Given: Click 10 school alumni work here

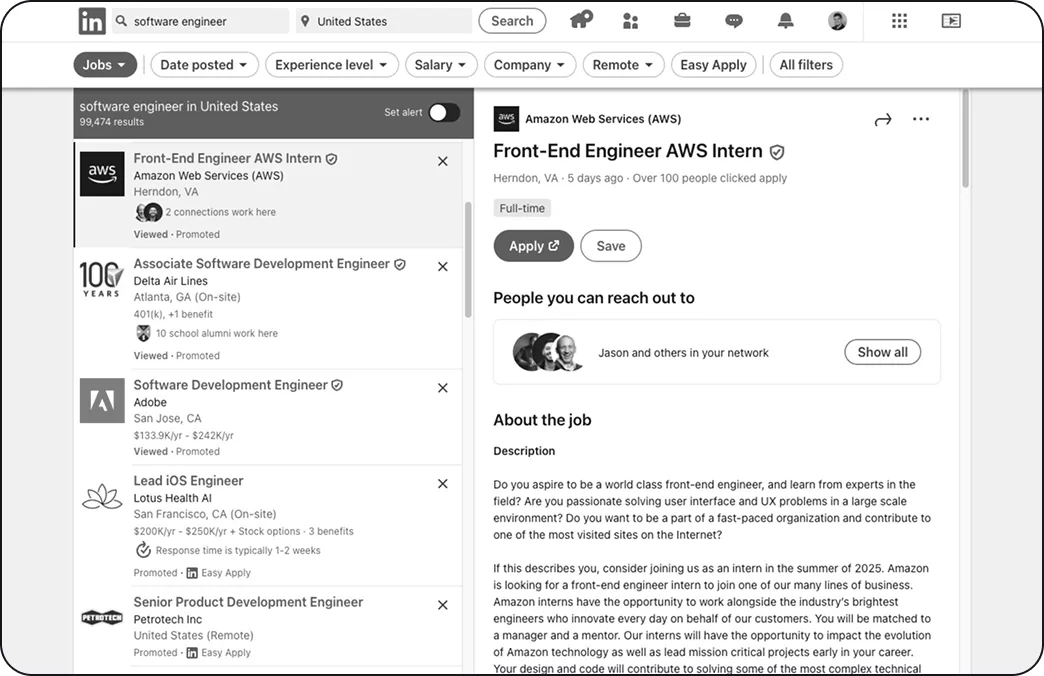Looking at the screenshot, I should click(216, 333).
